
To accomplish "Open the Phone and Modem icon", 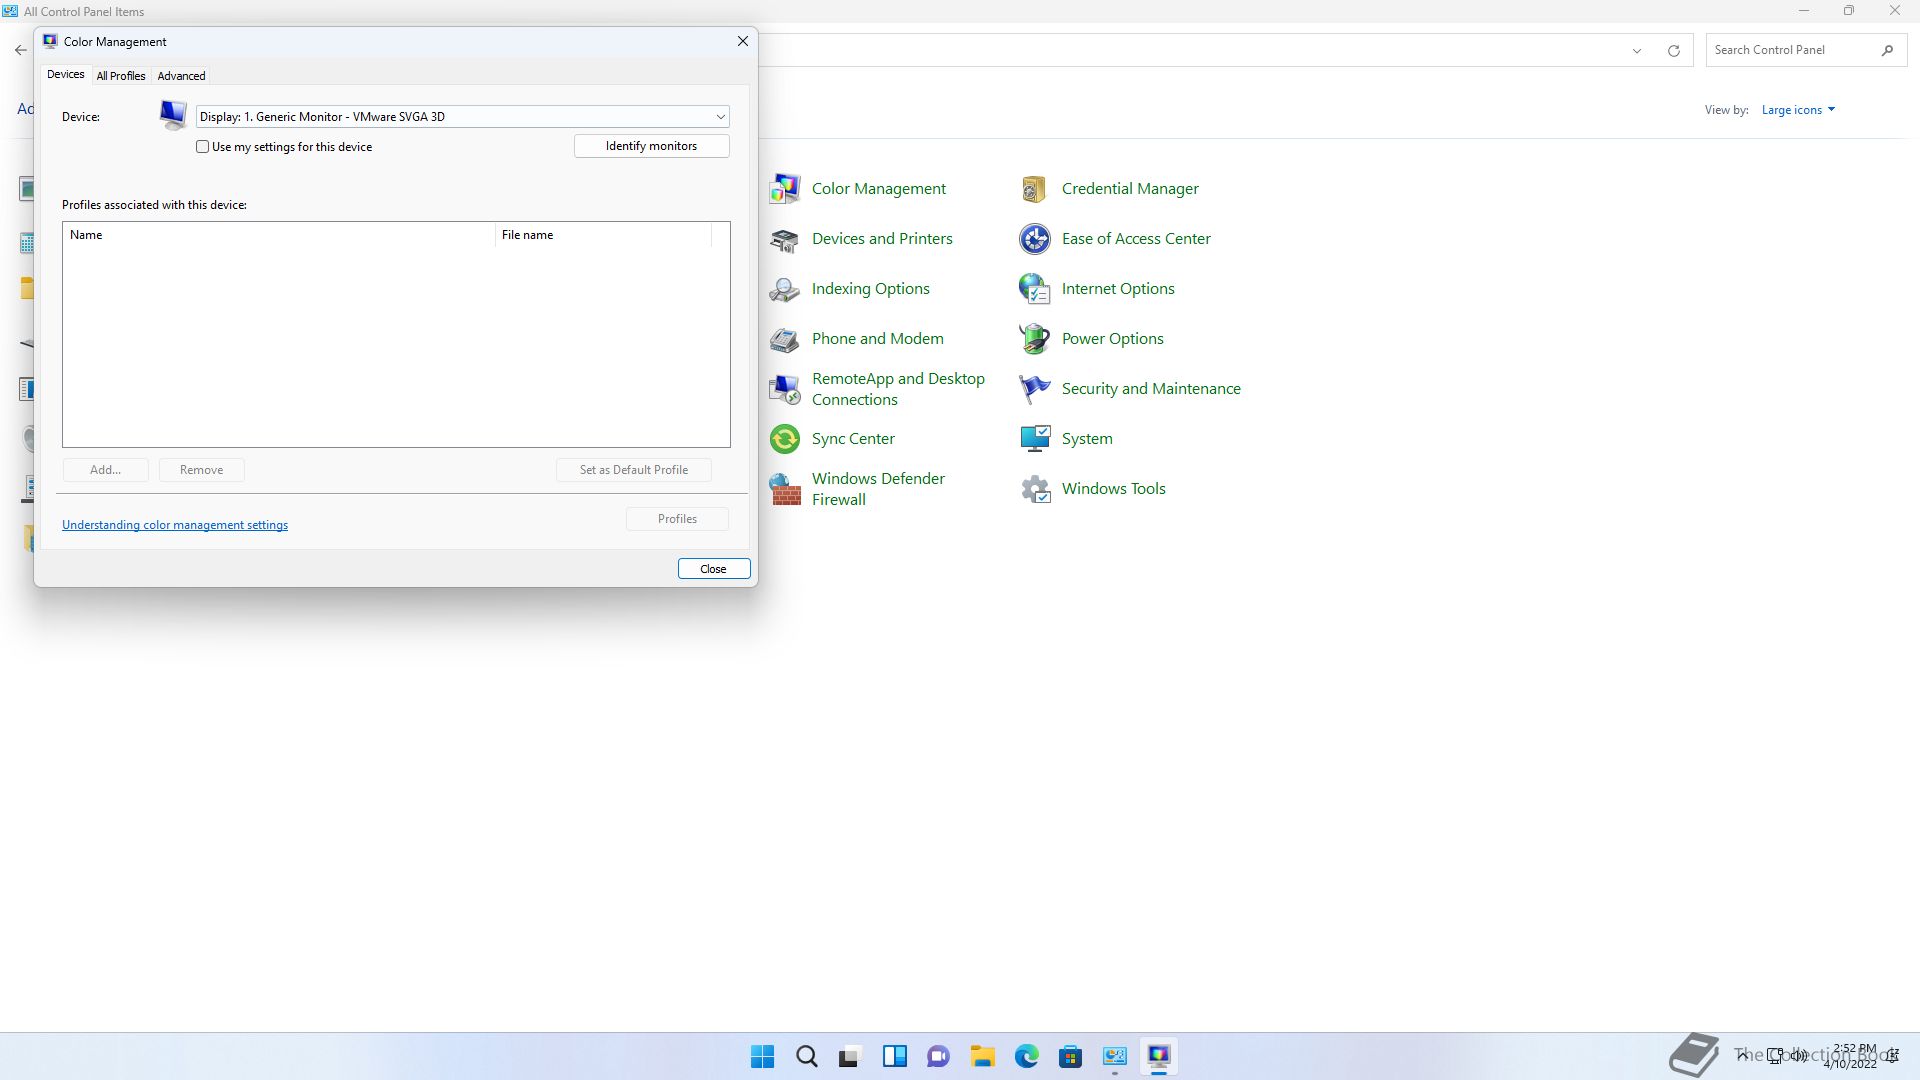I will [785, 339].
